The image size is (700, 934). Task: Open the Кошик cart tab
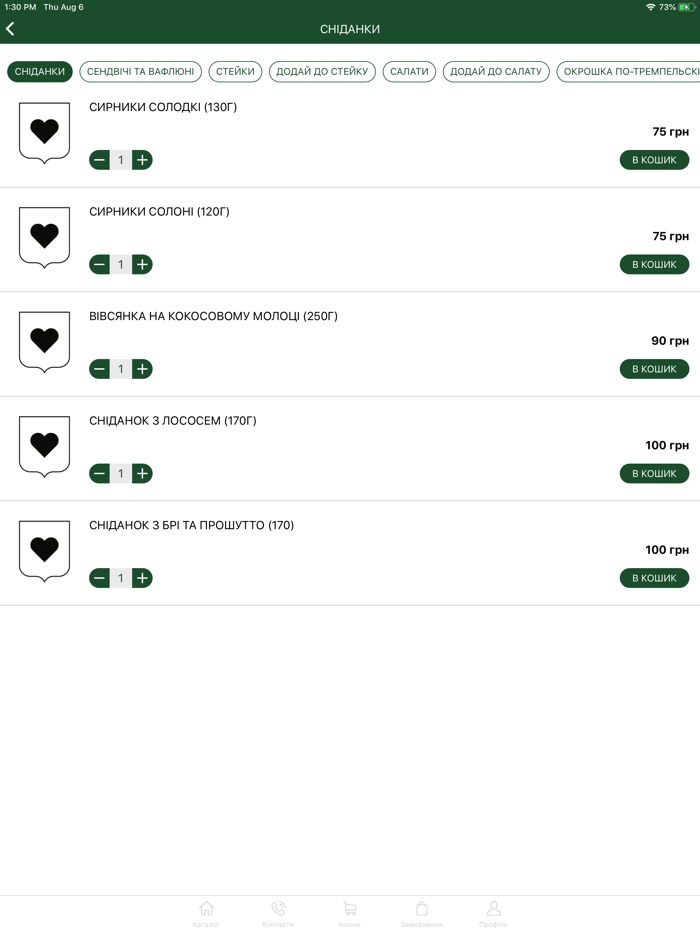349,913
